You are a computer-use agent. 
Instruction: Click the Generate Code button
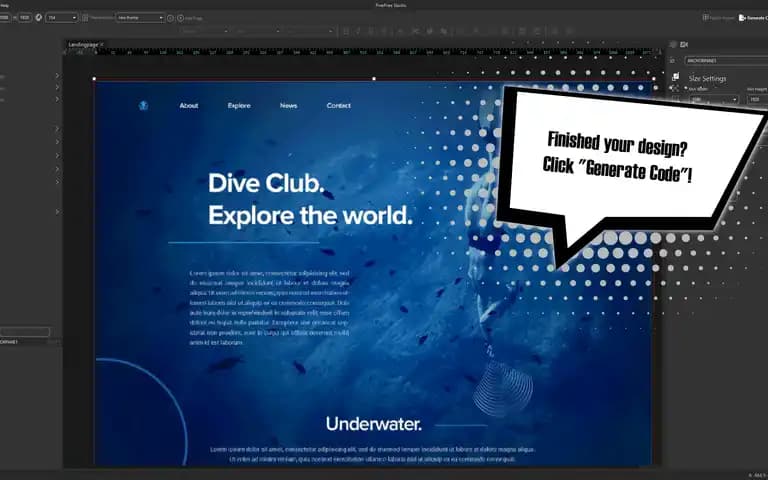pos(754,18)
